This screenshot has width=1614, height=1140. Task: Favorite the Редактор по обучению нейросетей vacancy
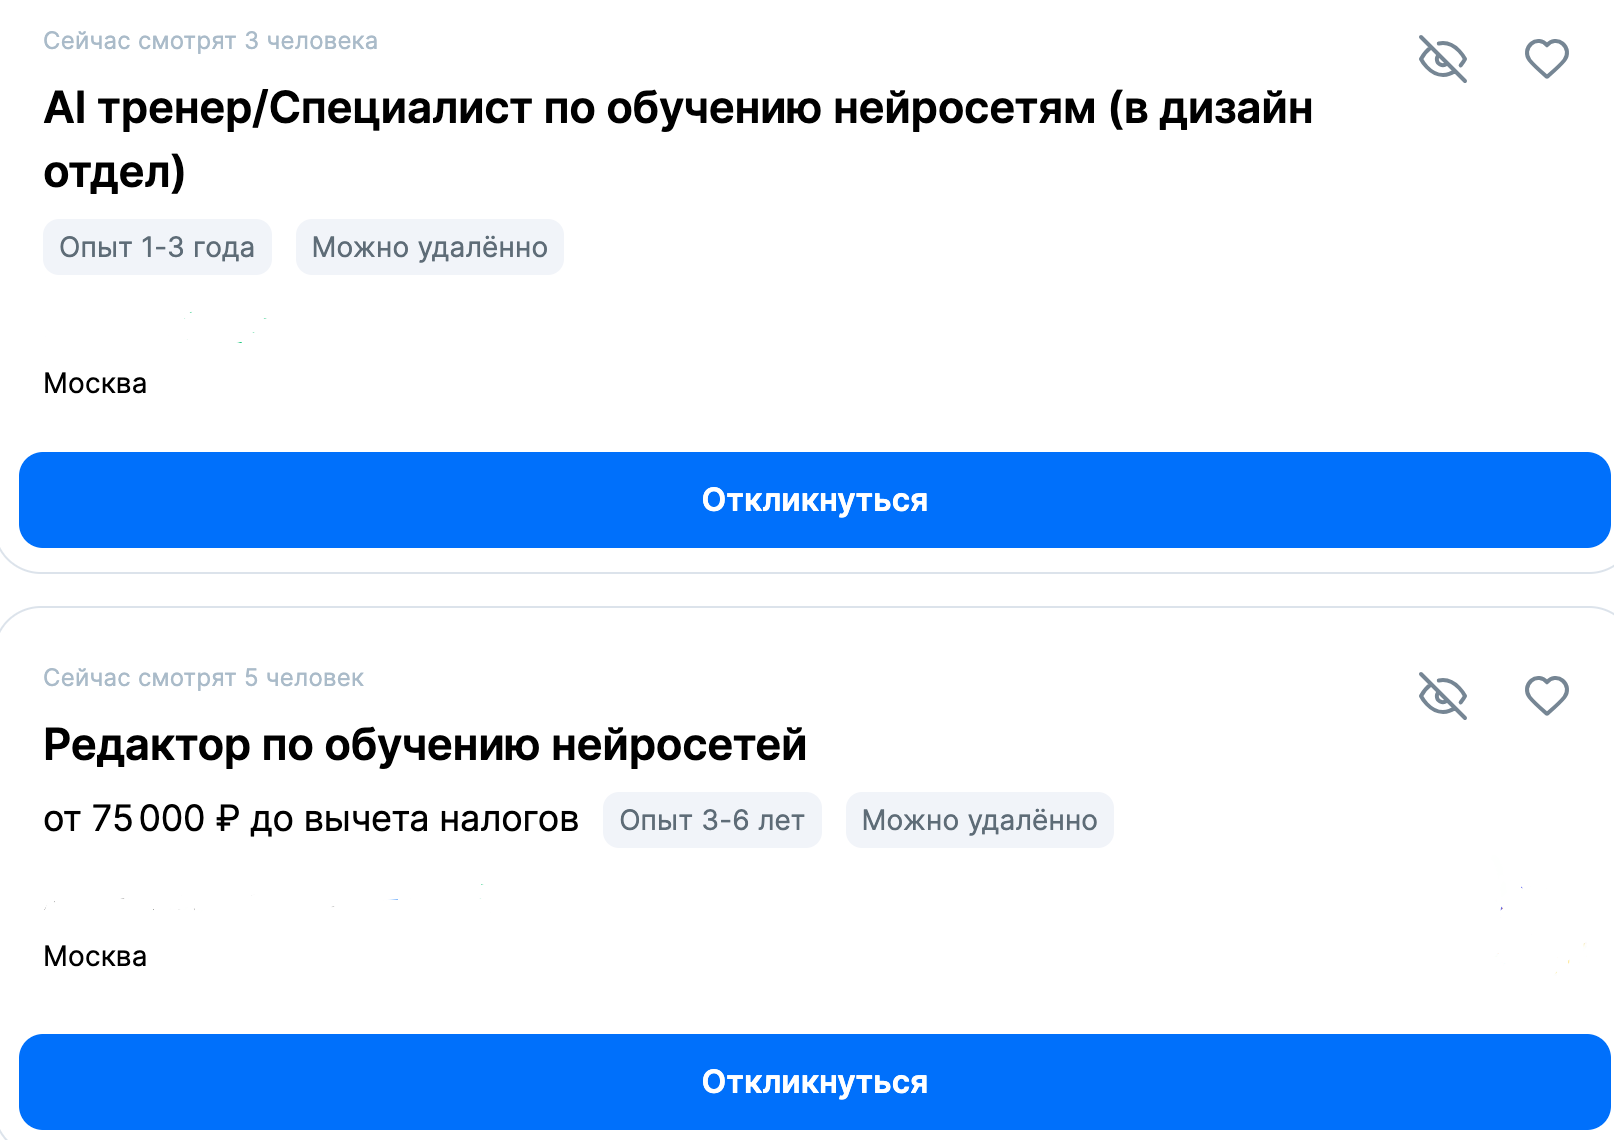coord(1546,696)
